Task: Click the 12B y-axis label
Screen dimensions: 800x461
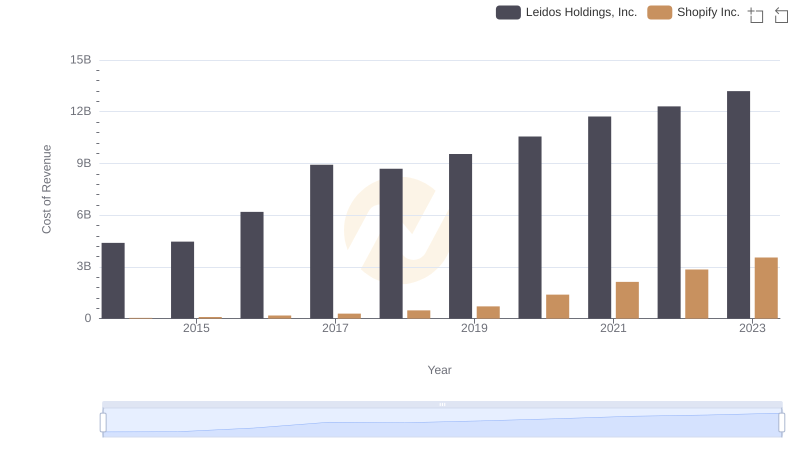Action: 81,111
